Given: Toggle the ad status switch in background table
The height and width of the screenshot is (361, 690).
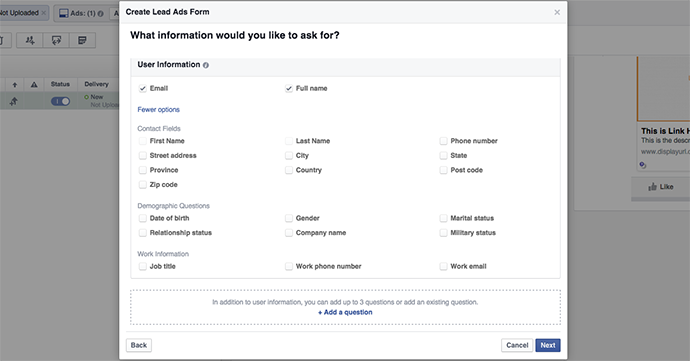Looking at the screenshot, I should point(60,101).
